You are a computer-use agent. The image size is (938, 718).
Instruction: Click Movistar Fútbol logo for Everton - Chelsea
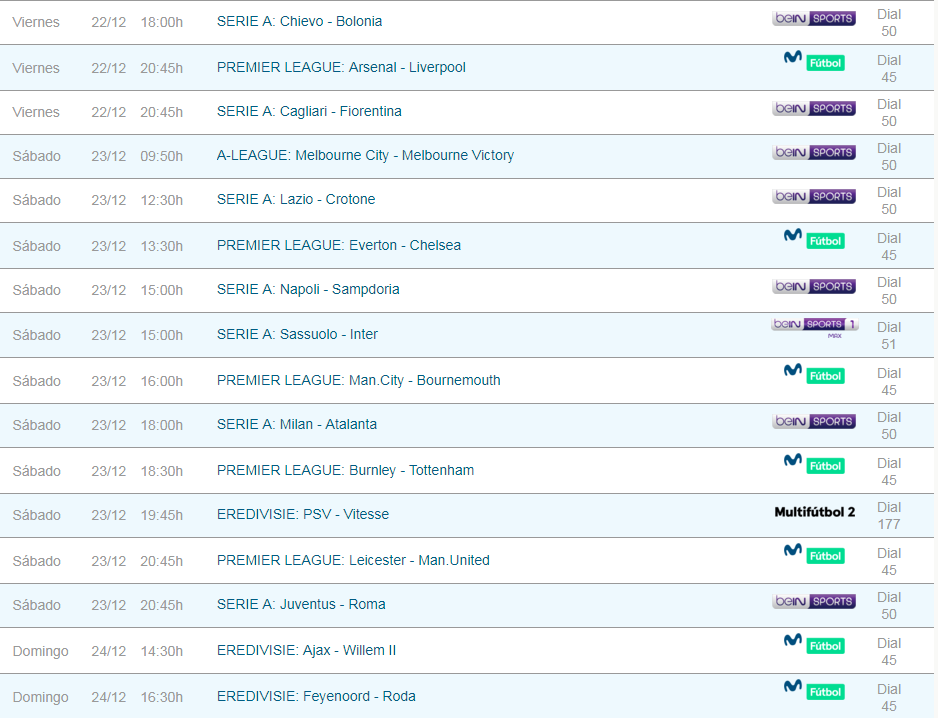(x=814, y=239)
